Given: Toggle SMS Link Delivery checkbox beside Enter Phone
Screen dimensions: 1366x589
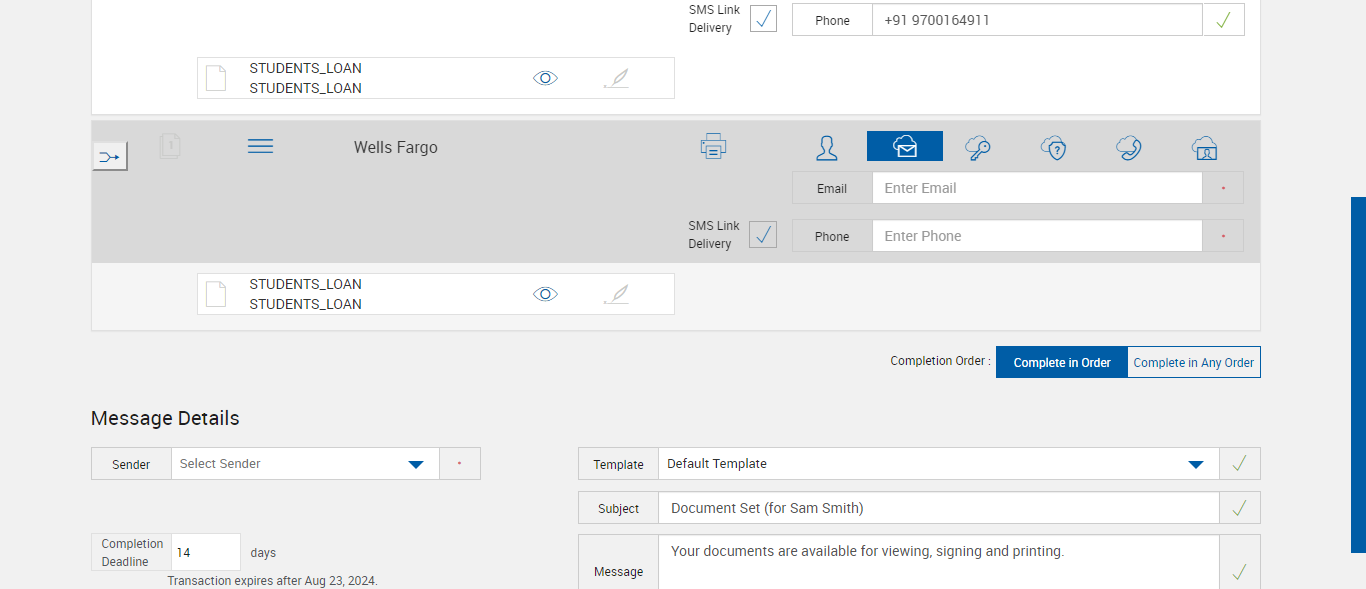Looking at the screenshot, I should coord(763,235).
